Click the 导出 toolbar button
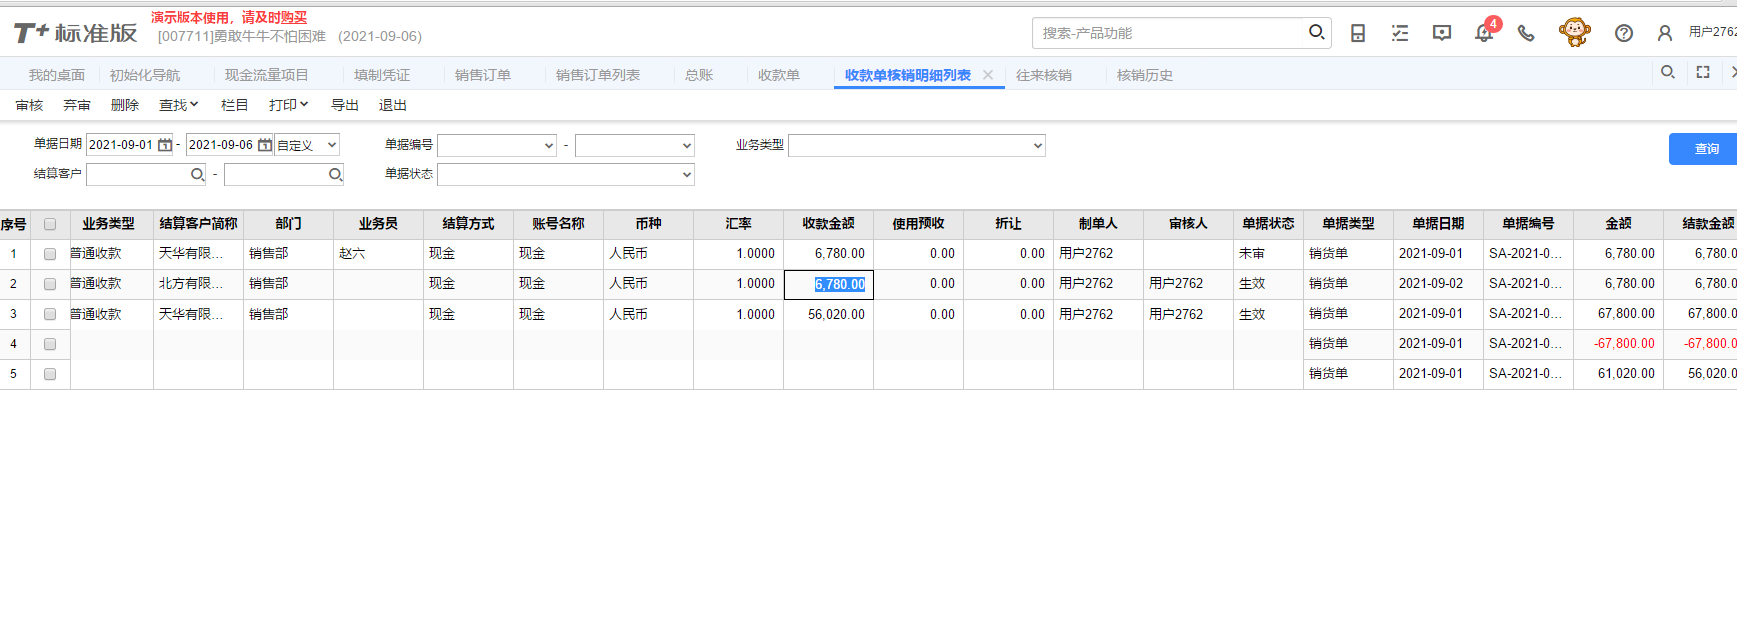This screenshot has width=1737, height=643. (345, 105)
